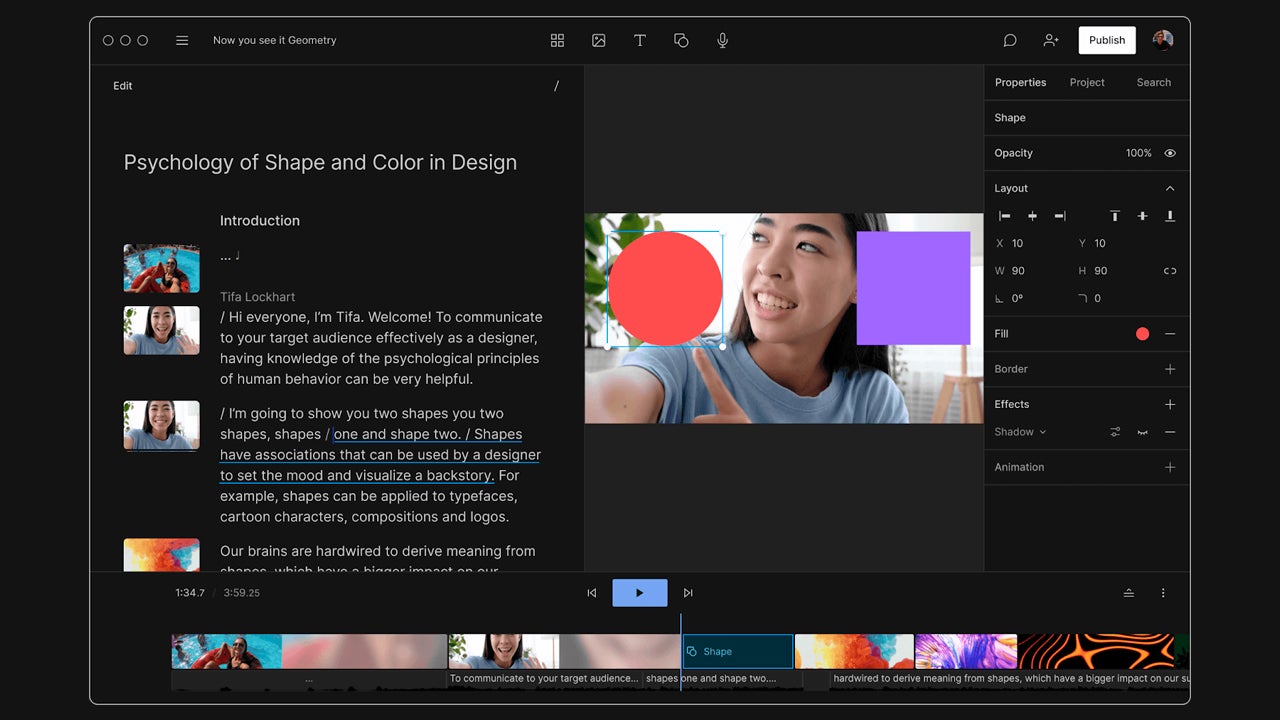Click timeline collapse tracks icon
Viewport: 1280px width, 720px height.
pyautogui.click(x=1129, y=593)
